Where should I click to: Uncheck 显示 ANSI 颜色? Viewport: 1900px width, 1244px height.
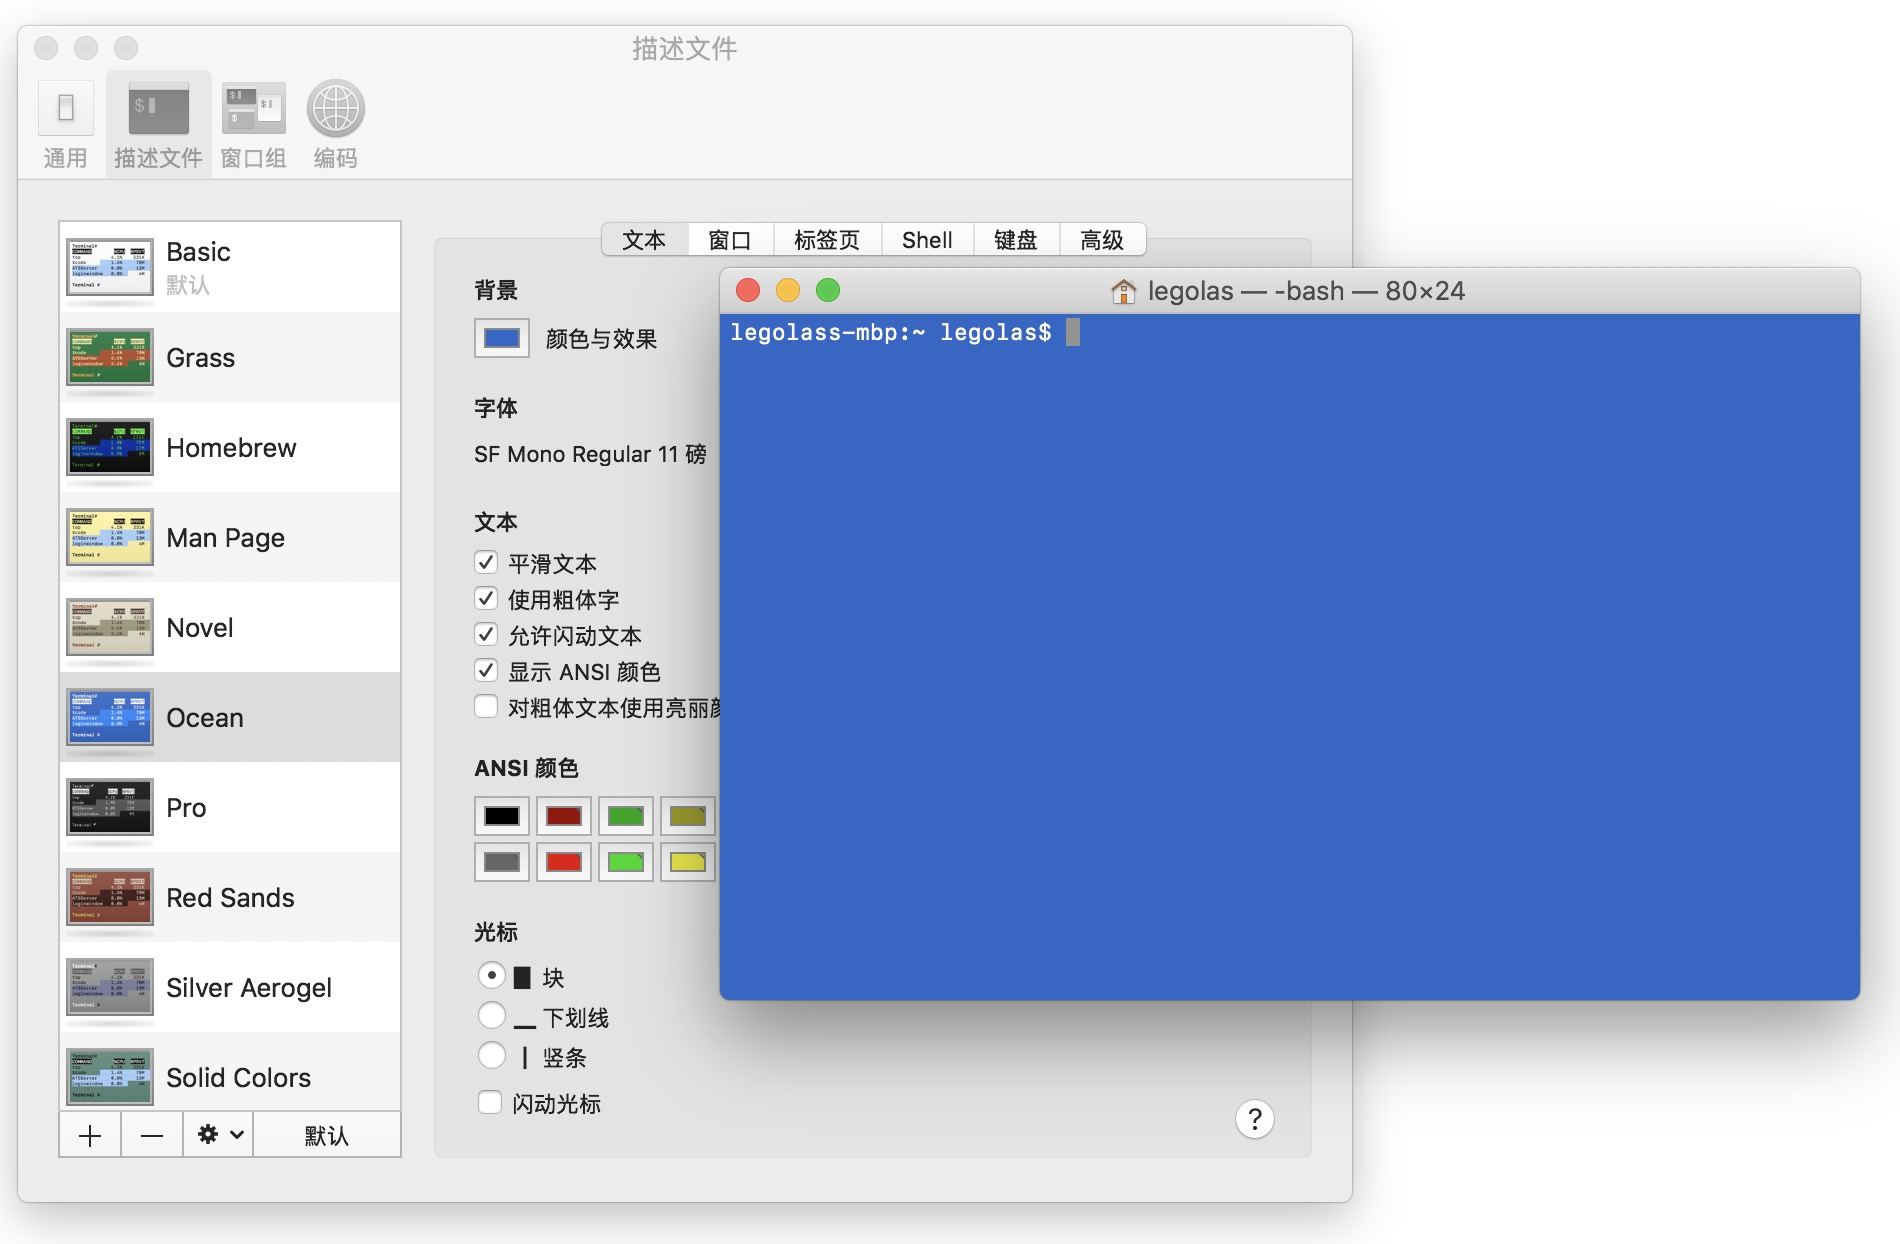tap(487, 671)
